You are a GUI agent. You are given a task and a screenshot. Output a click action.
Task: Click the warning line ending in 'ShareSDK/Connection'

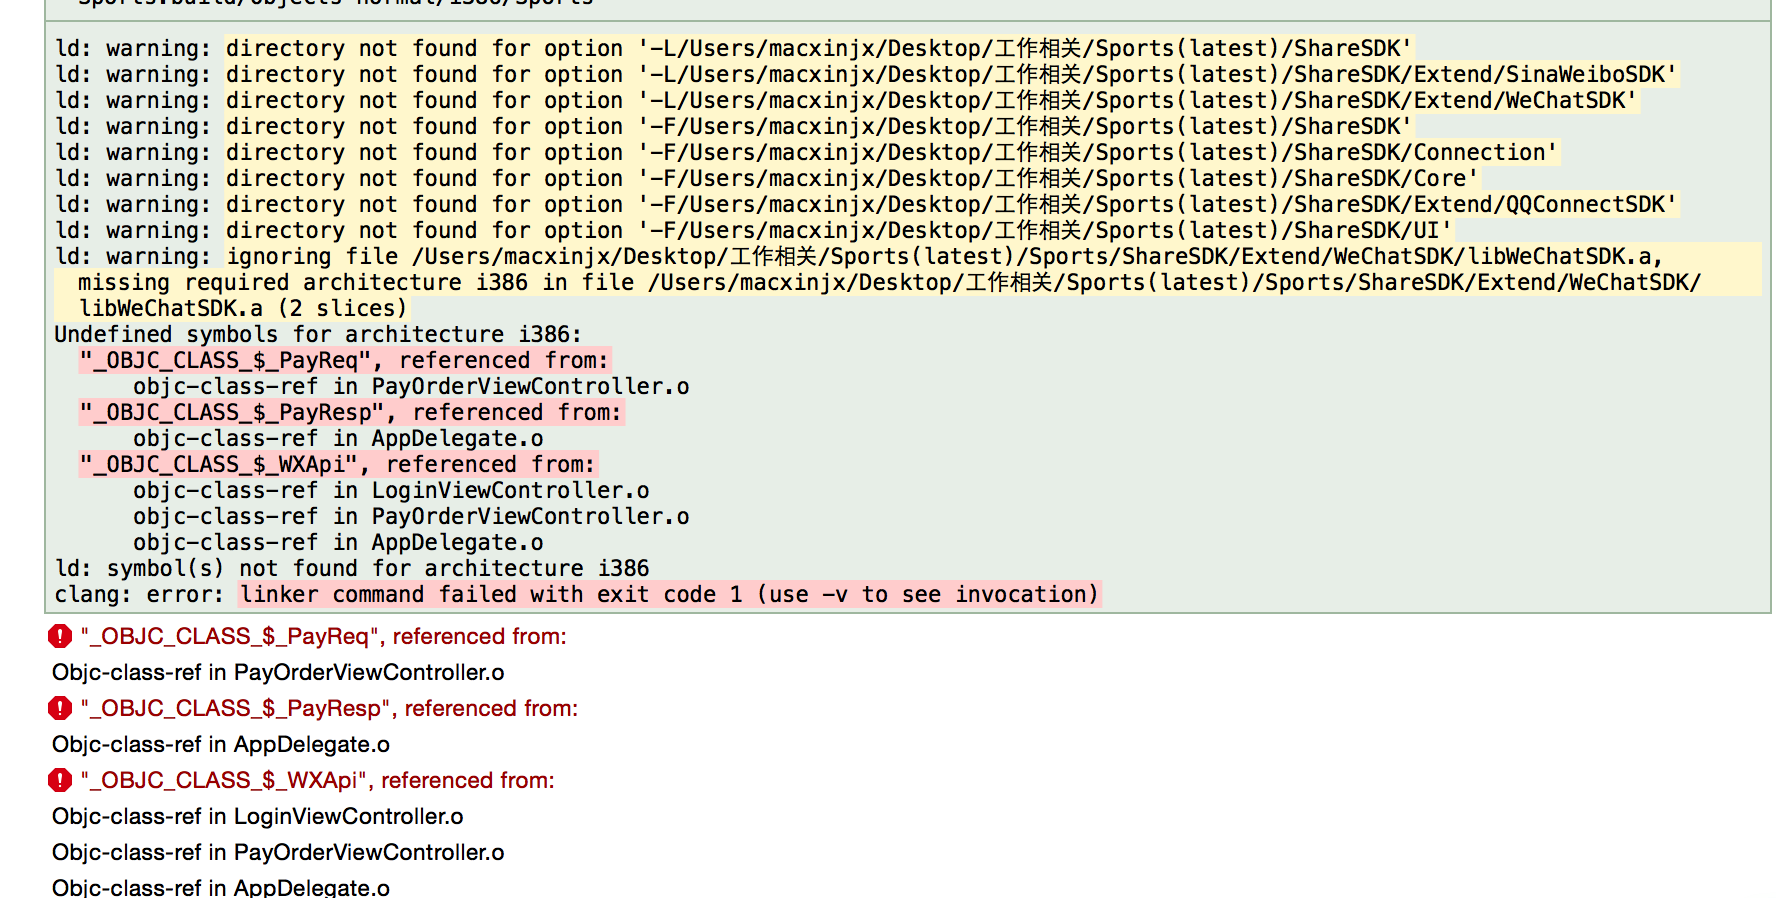pos(806,152)
